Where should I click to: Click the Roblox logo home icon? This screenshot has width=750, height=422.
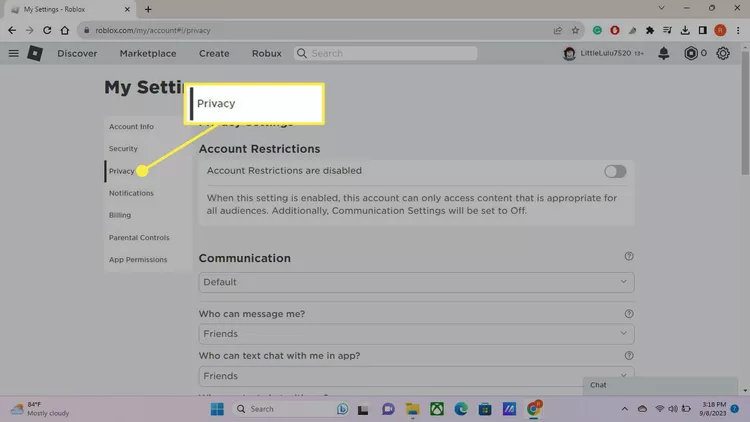point(35,53)
